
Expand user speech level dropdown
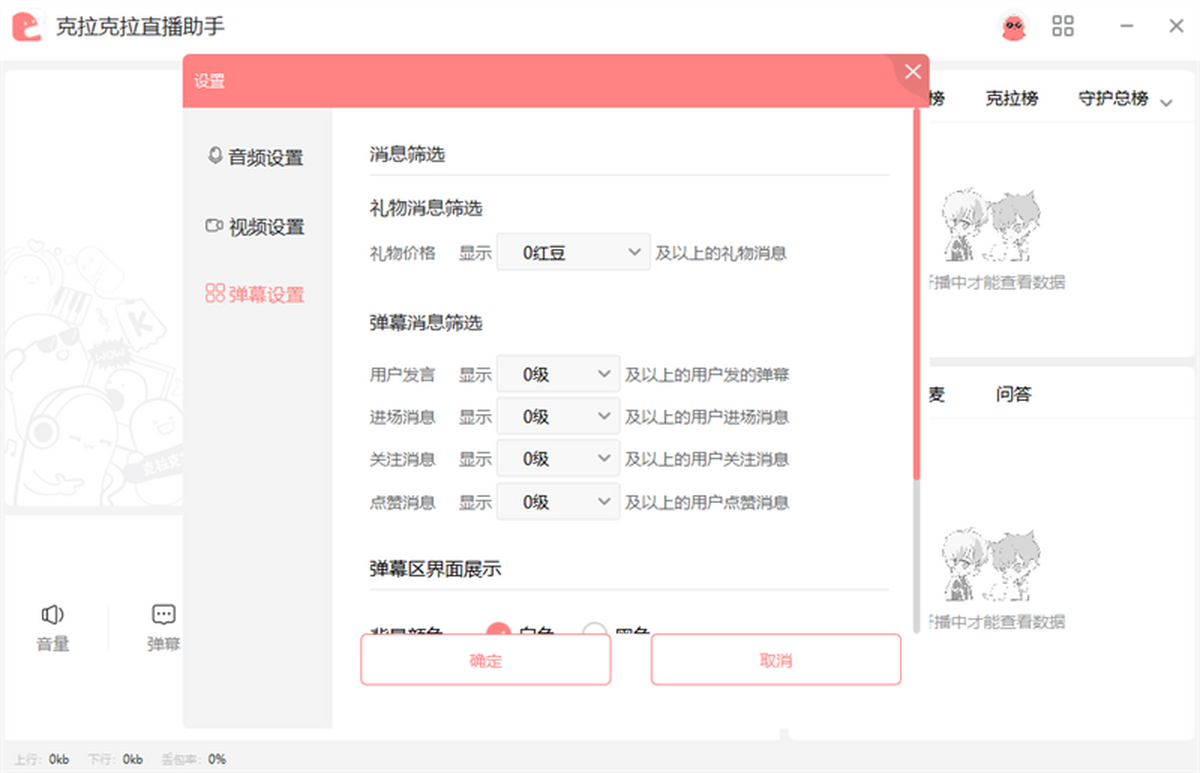pyautogui.click(x=558, y=375)
